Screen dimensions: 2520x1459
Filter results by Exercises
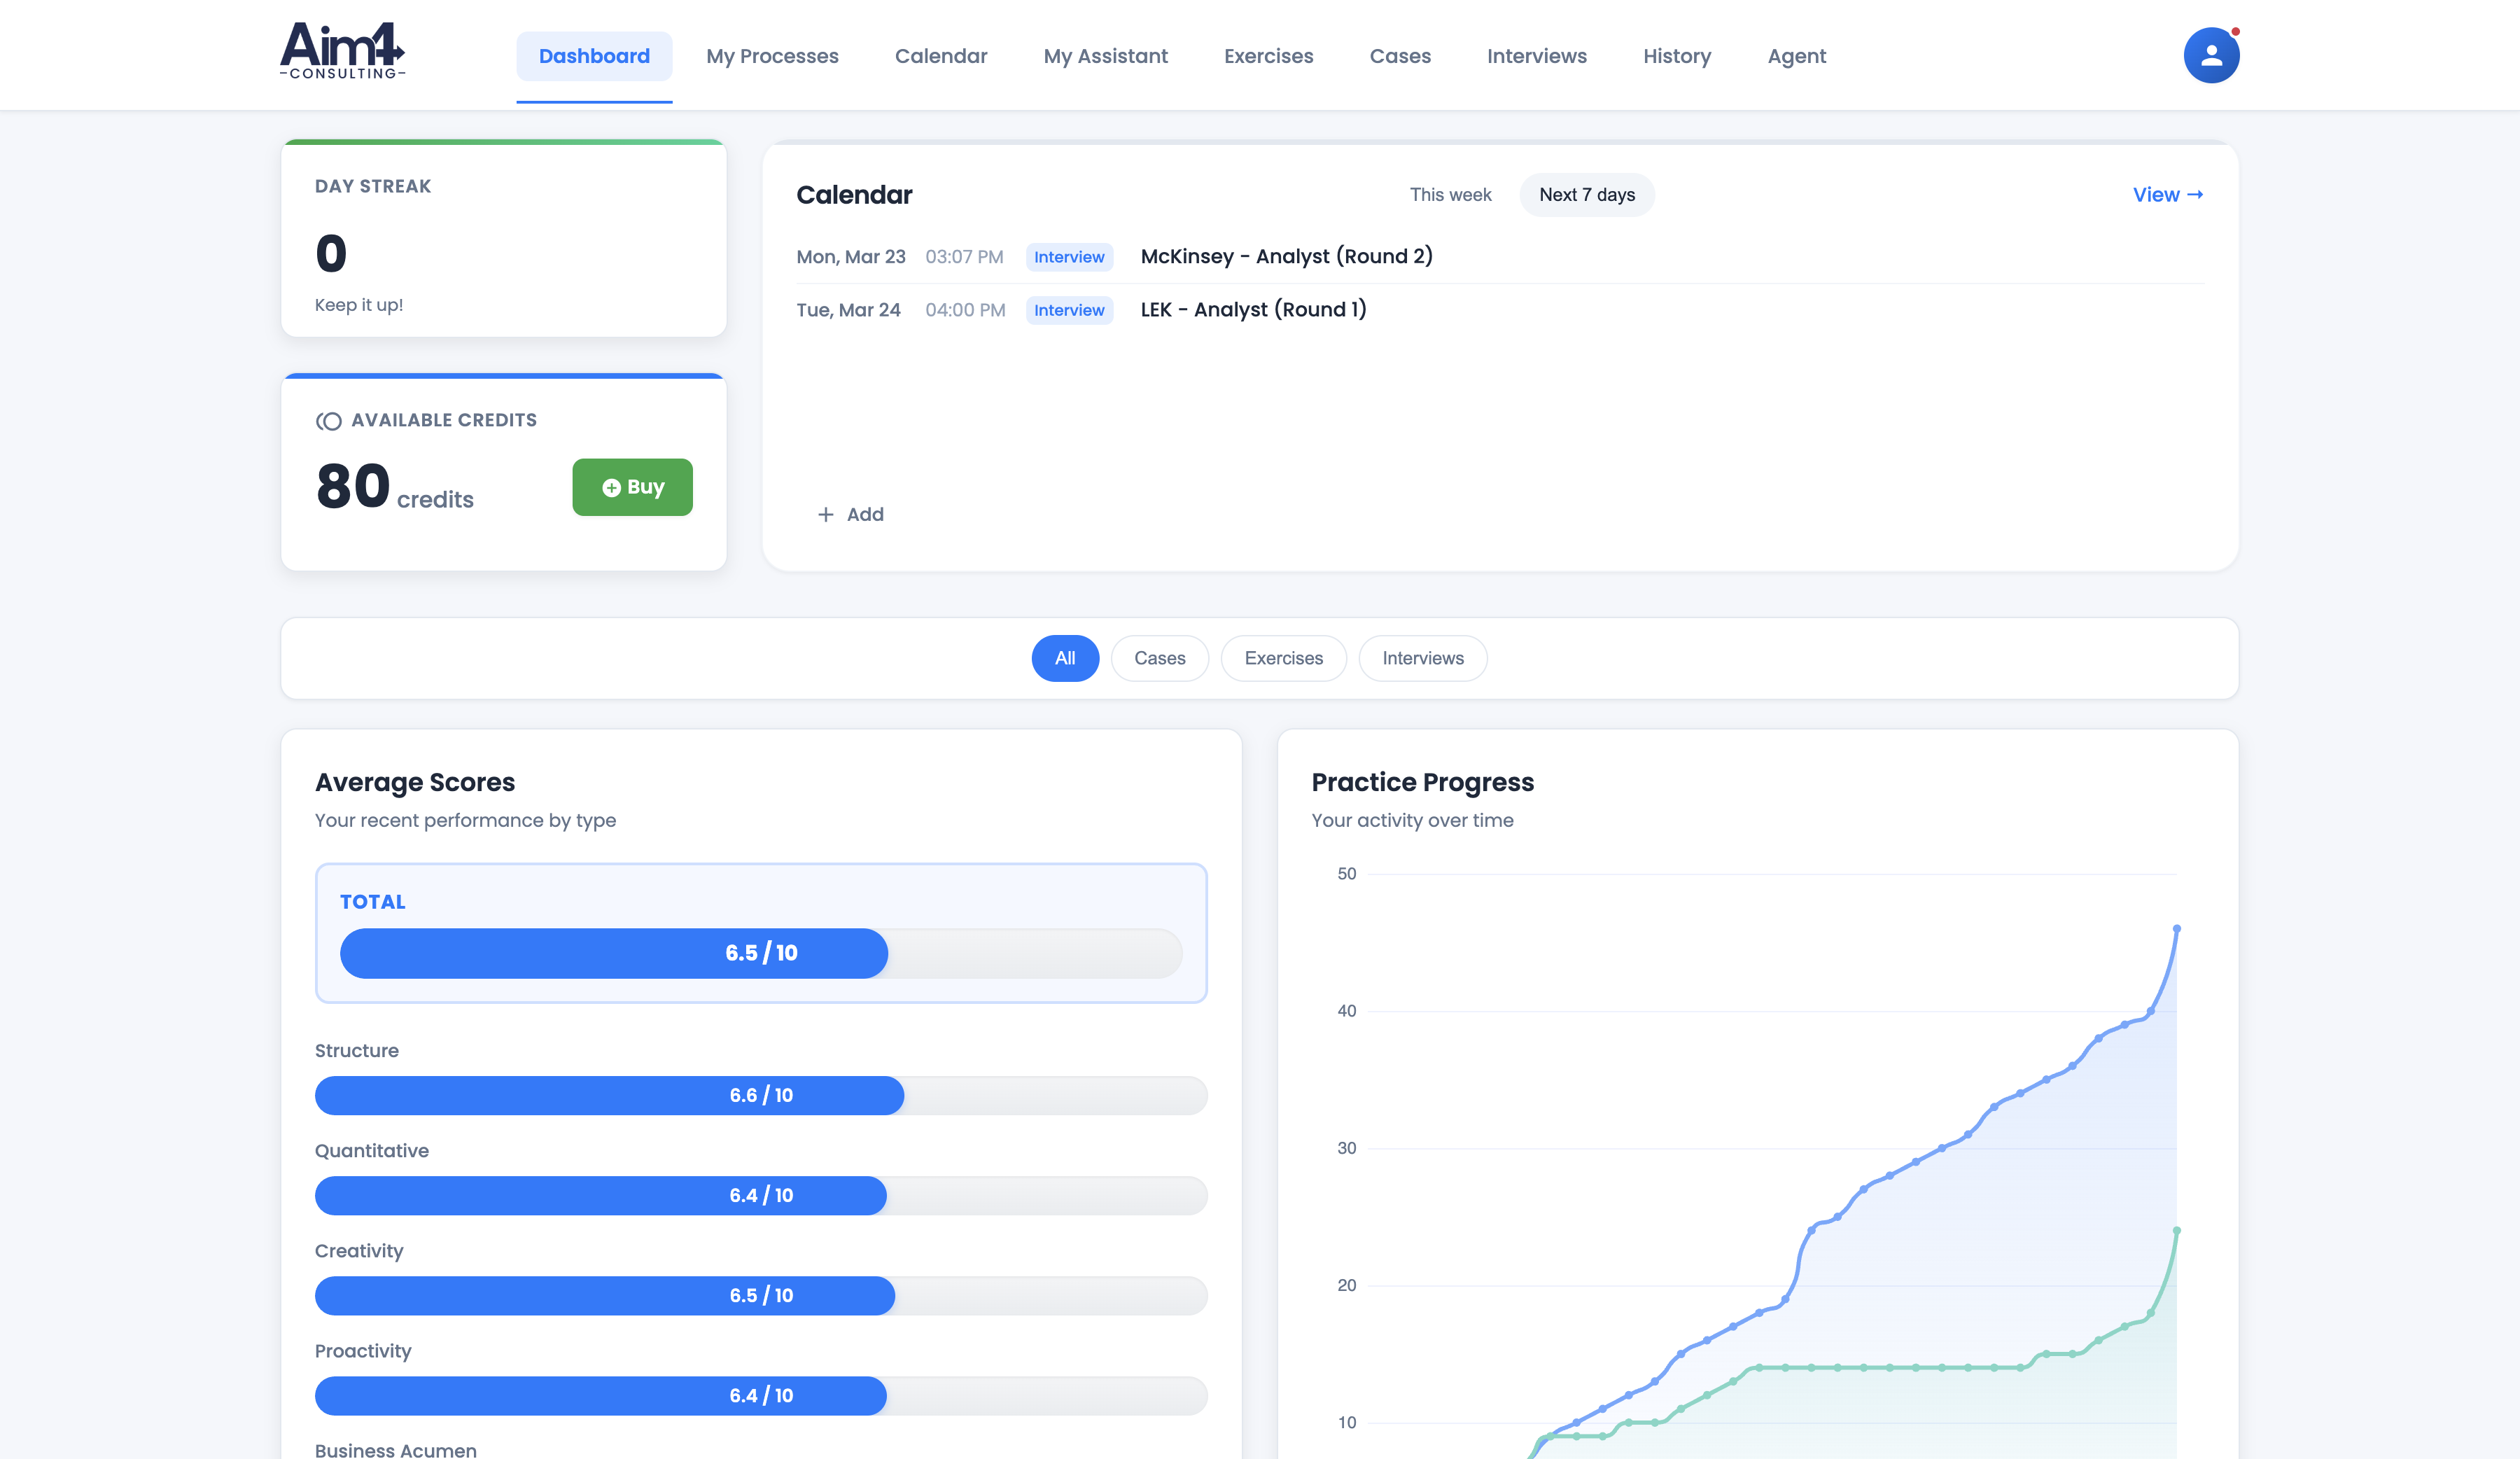pyautogui.click(x=1283, y=658)
